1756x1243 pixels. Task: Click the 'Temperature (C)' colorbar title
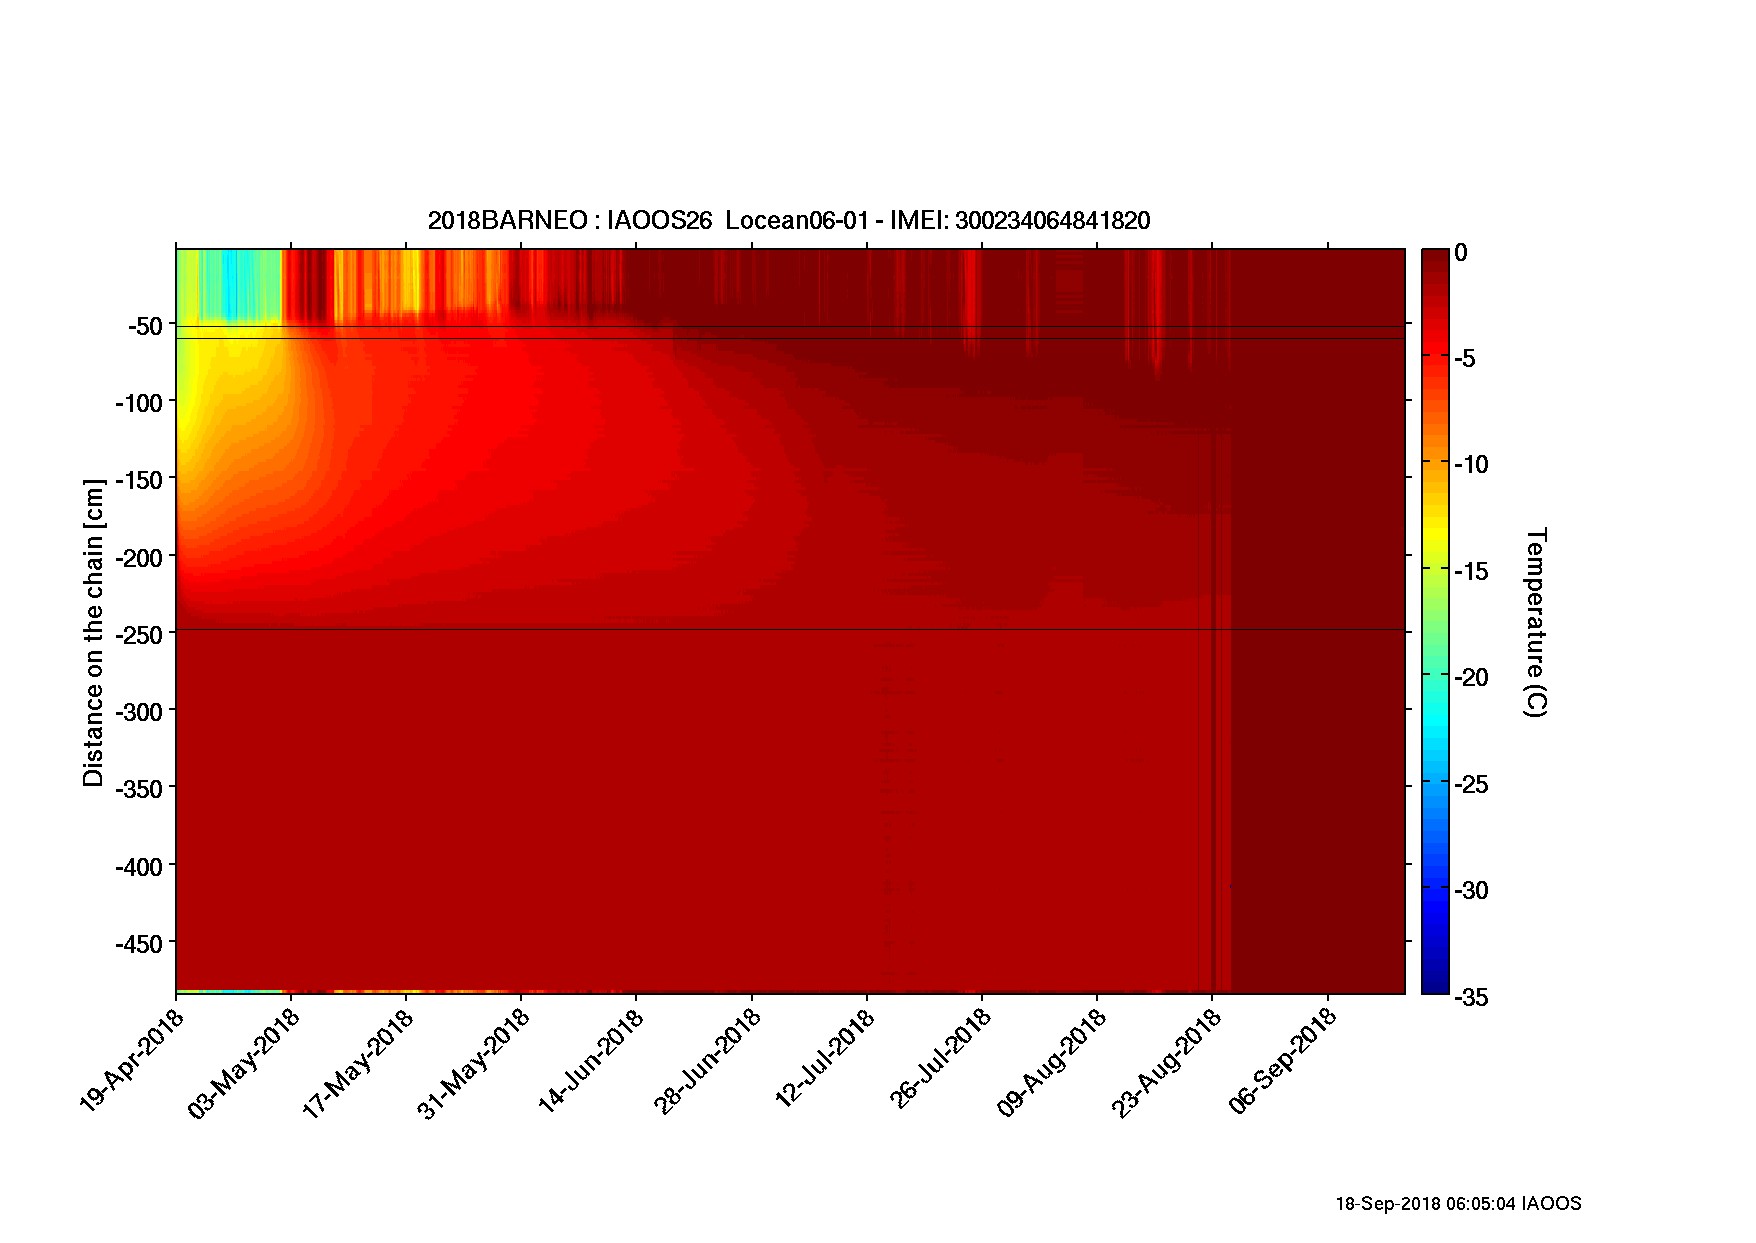click(x=1535, y=622)
